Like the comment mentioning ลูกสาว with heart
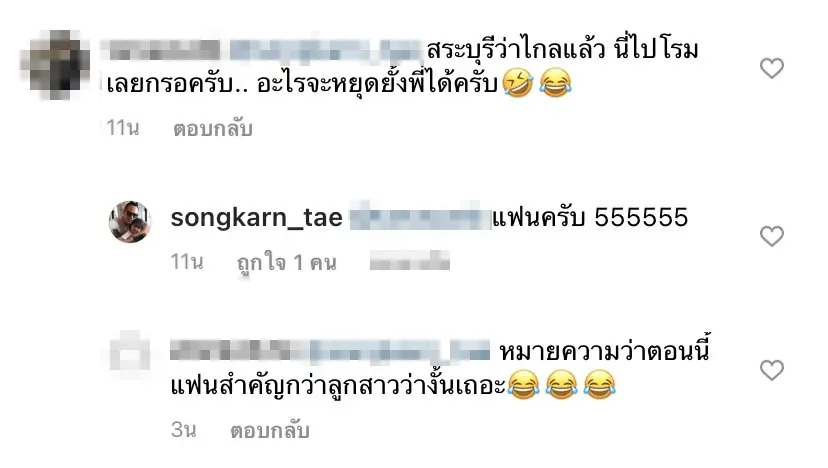828x468 pixels. click(x=771, y=370)
